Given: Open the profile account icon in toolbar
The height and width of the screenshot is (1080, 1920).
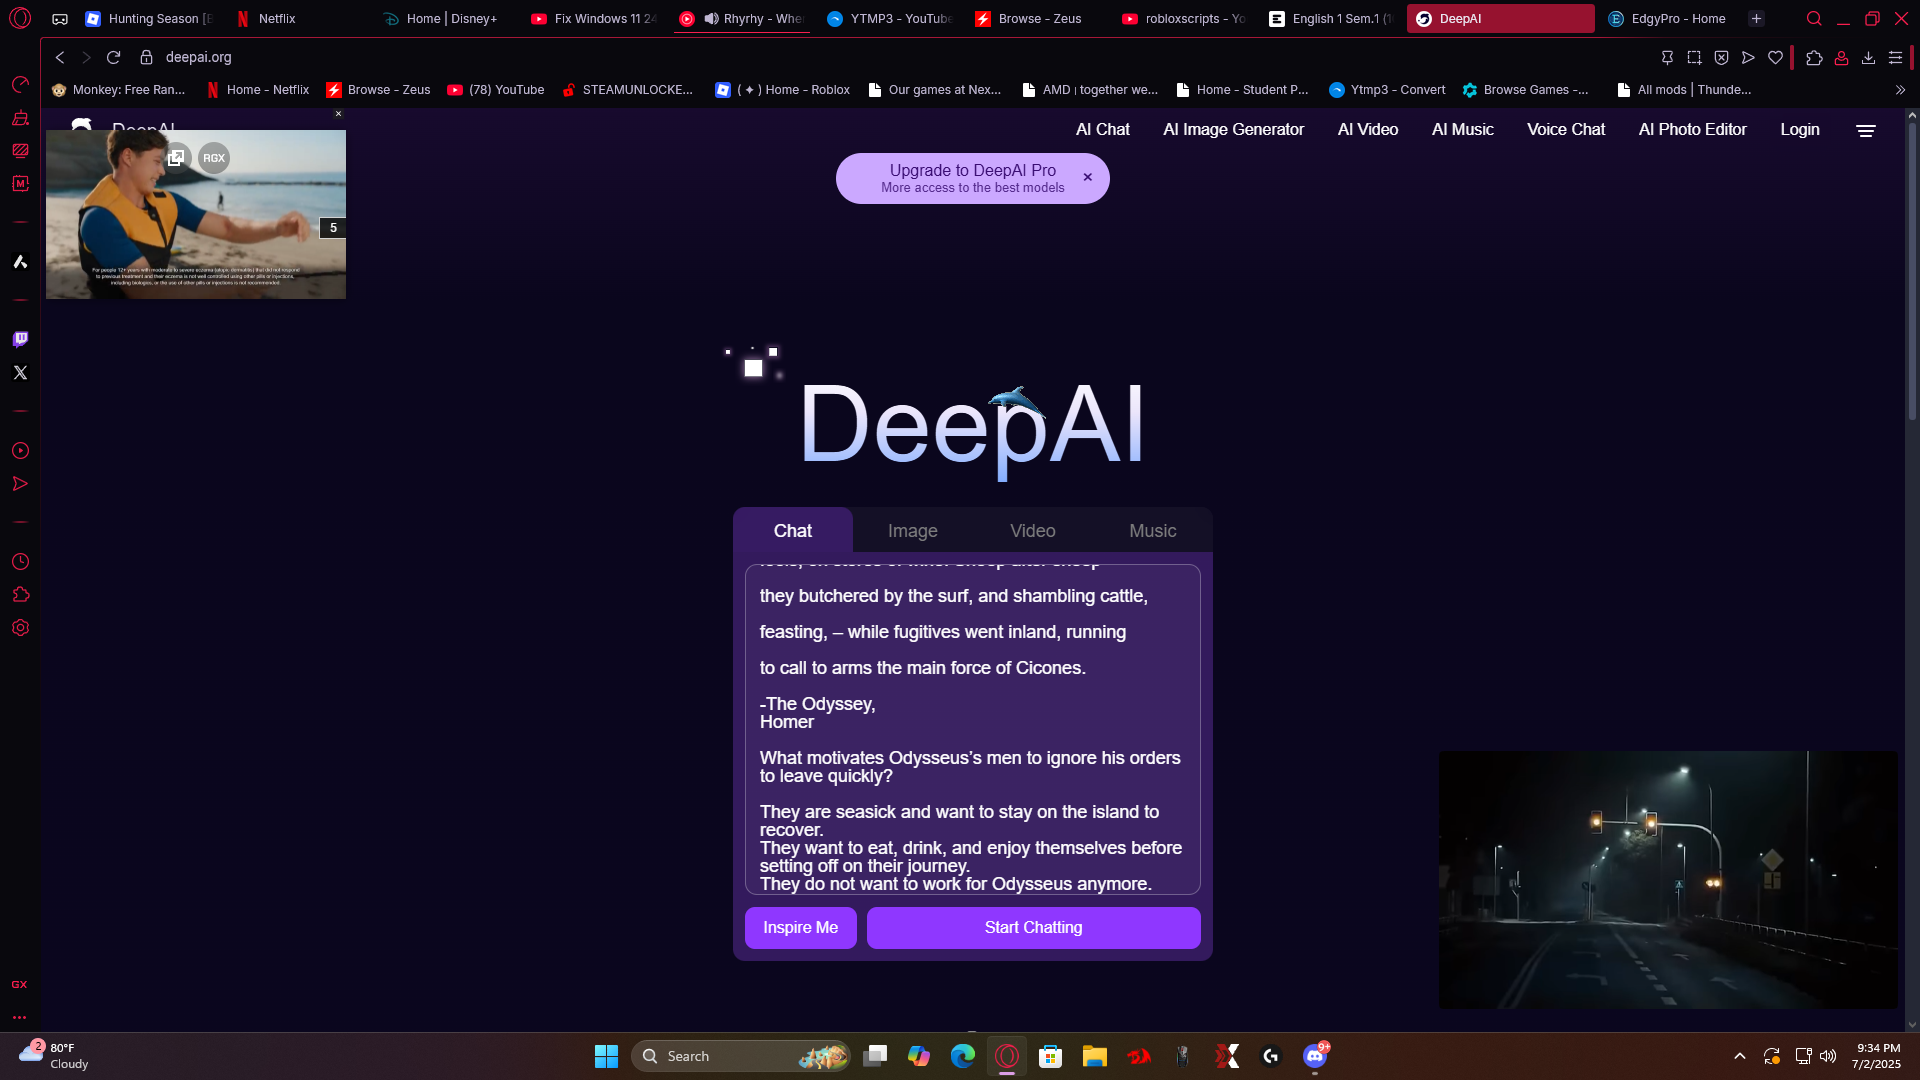Looking at the screenshot, I should tap(1841, 57).
